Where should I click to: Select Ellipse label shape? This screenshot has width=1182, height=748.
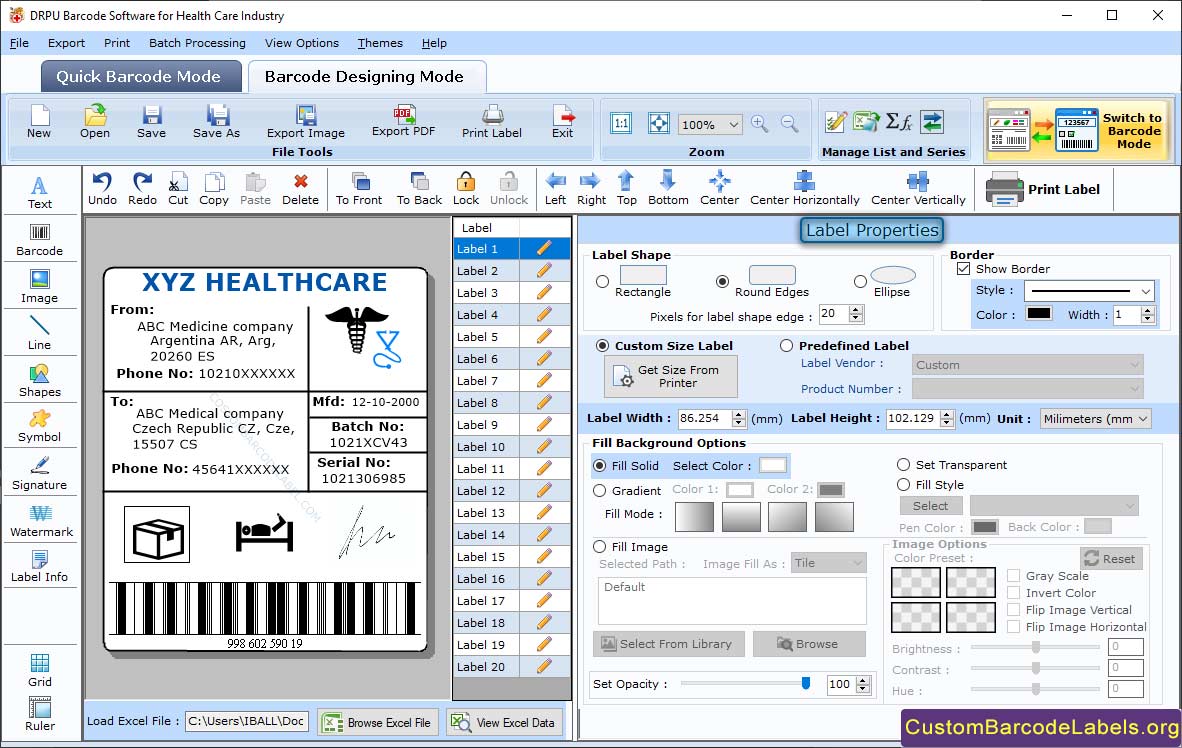[860, 281]
